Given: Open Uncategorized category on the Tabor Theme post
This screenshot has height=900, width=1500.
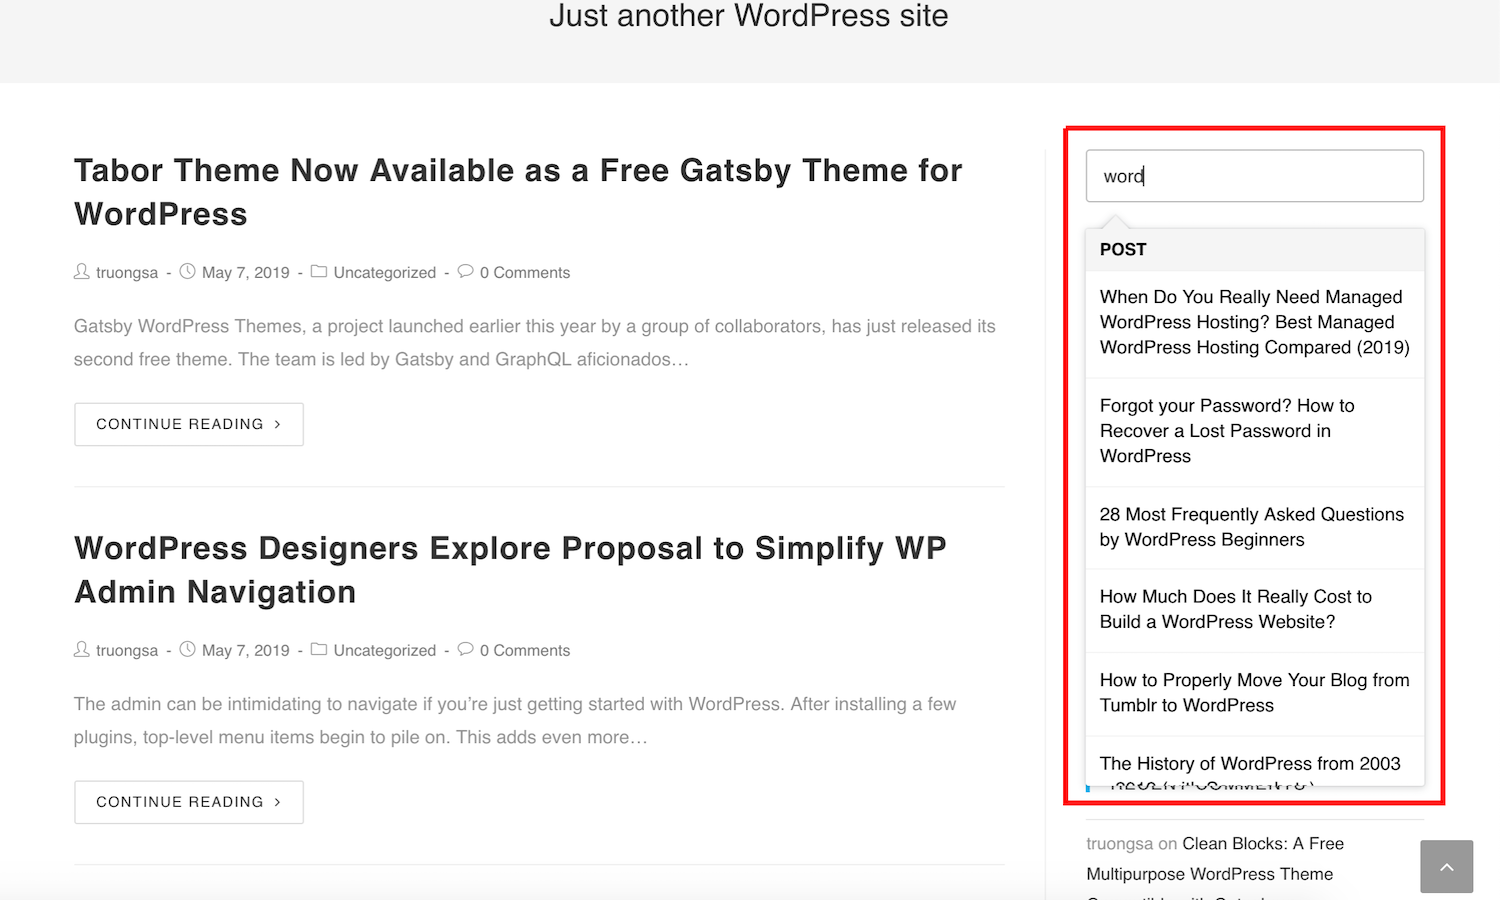Looking at the screenshot, I should tap(385, 272).
